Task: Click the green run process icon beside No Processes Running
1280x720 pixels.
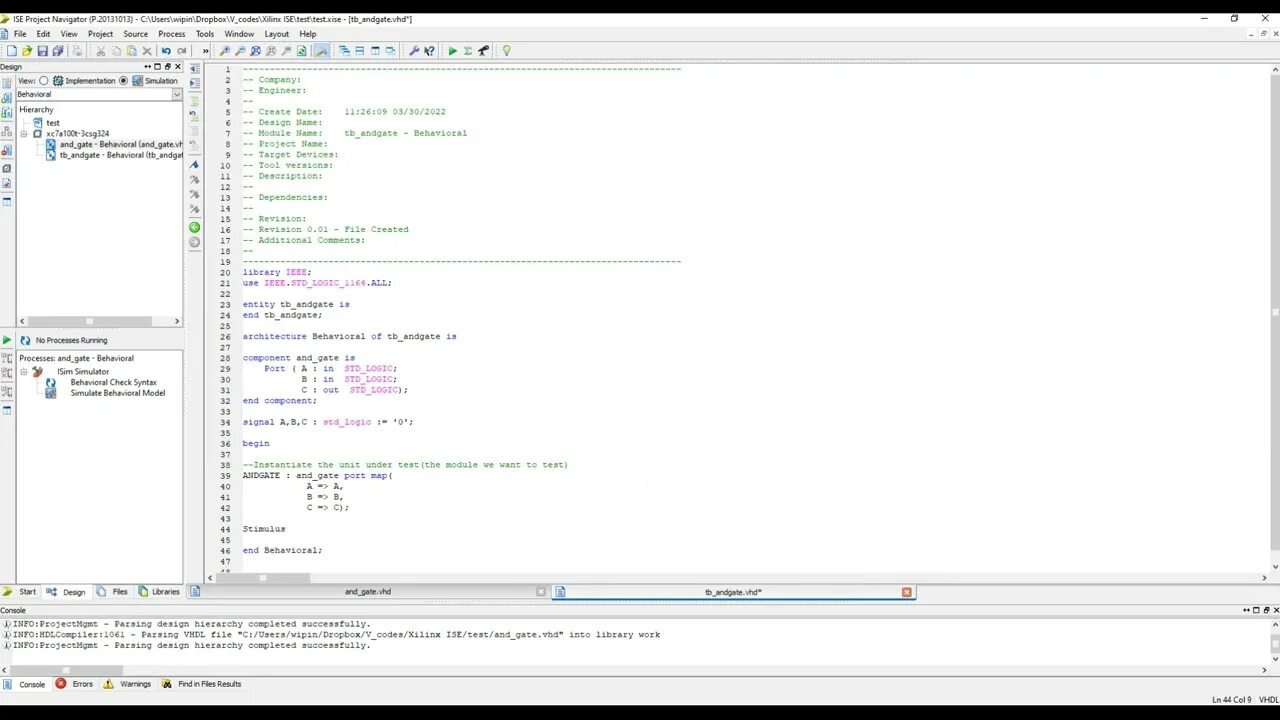Action: (7, 340)
